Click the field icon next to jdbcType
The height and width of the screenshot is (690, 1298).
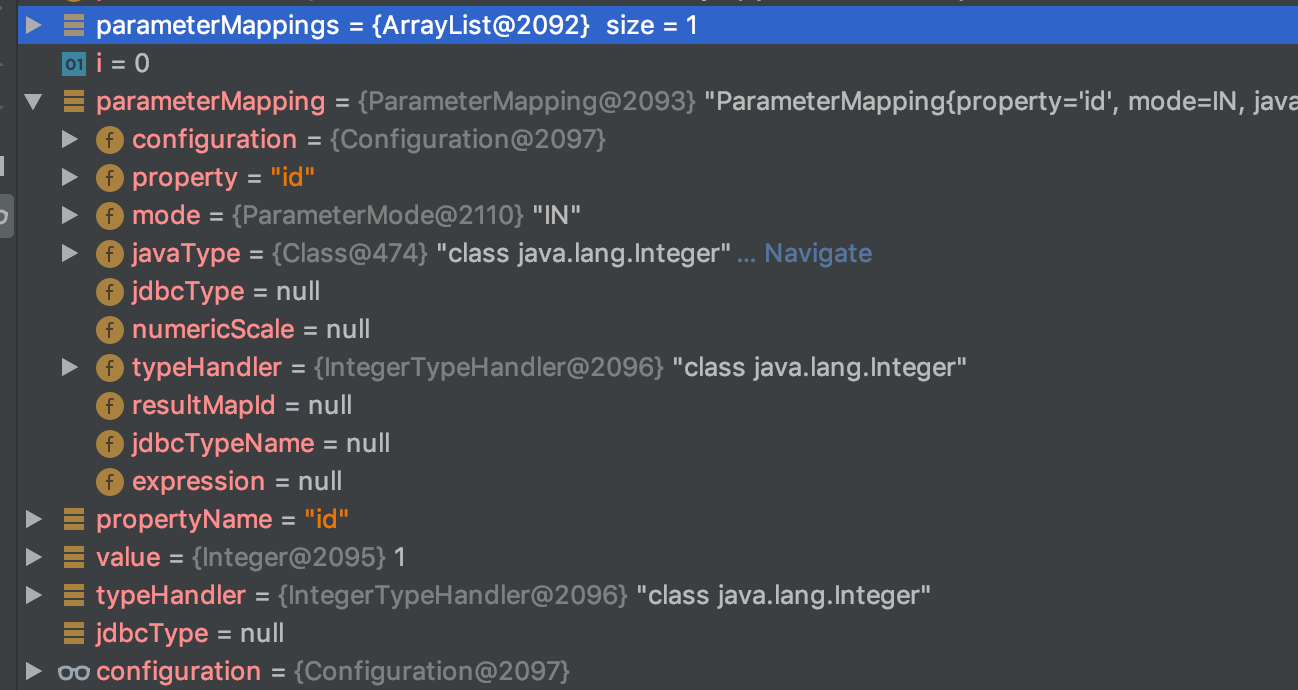click(x=109, y=292)
